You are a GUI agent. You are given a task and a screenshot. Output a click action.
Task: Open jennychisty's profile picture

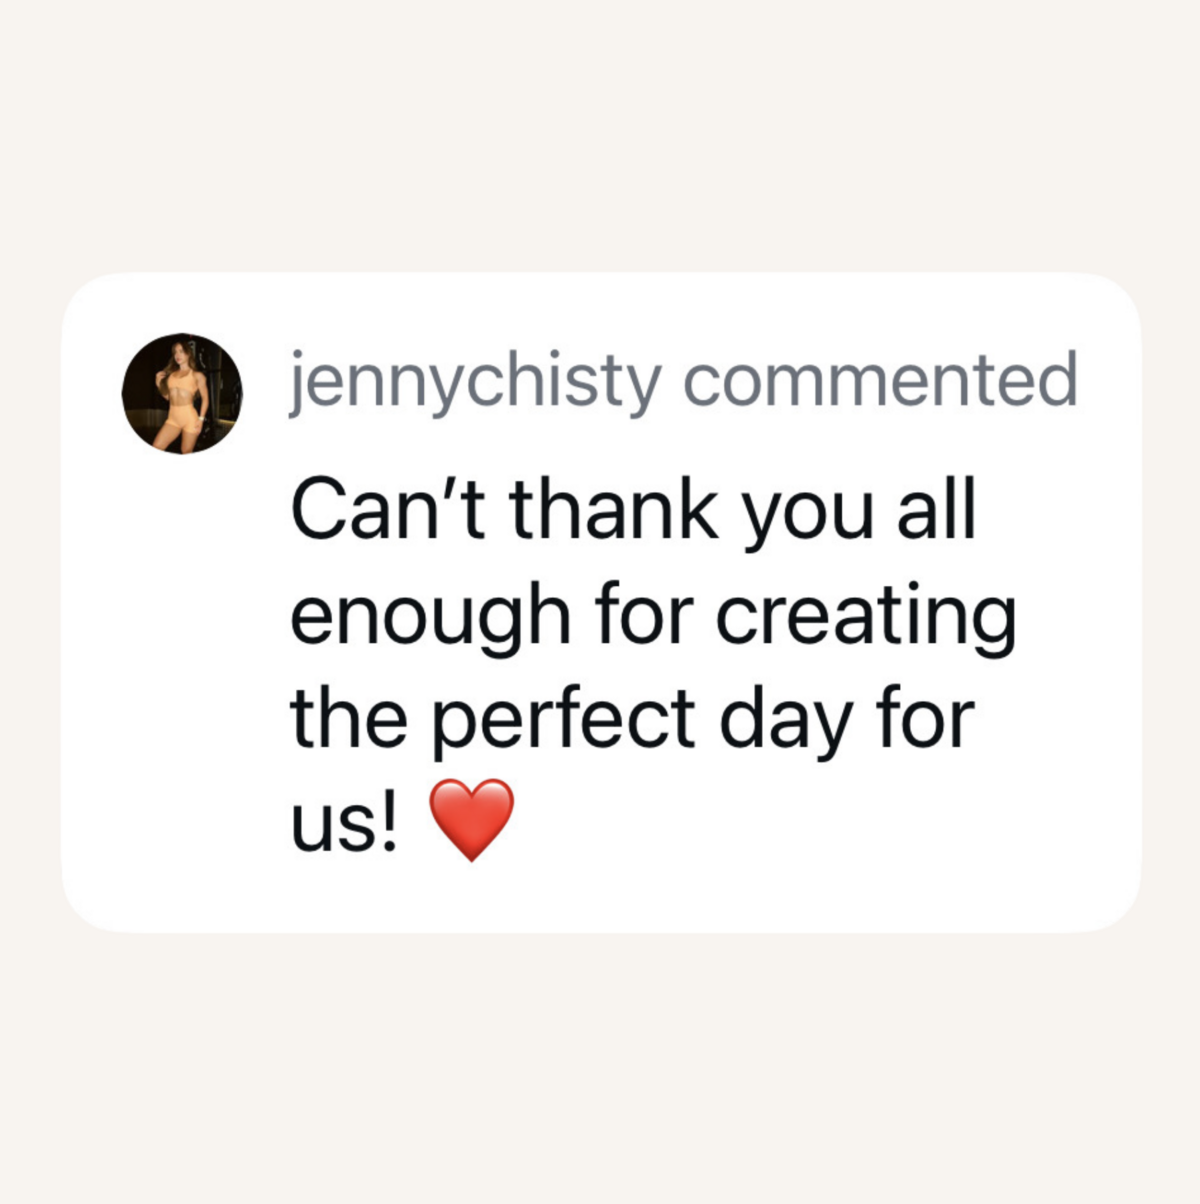(x=182, y=393)
